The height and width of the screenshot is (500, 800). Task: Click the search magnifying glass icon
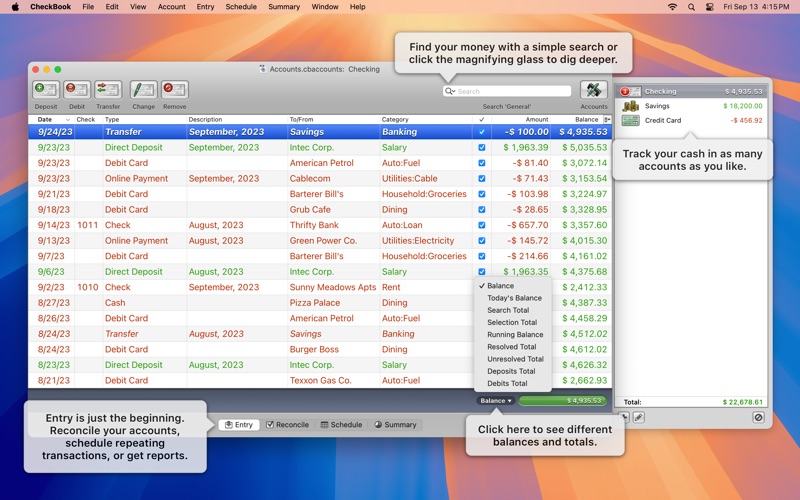pyautogui.click(x=449, y=91)
